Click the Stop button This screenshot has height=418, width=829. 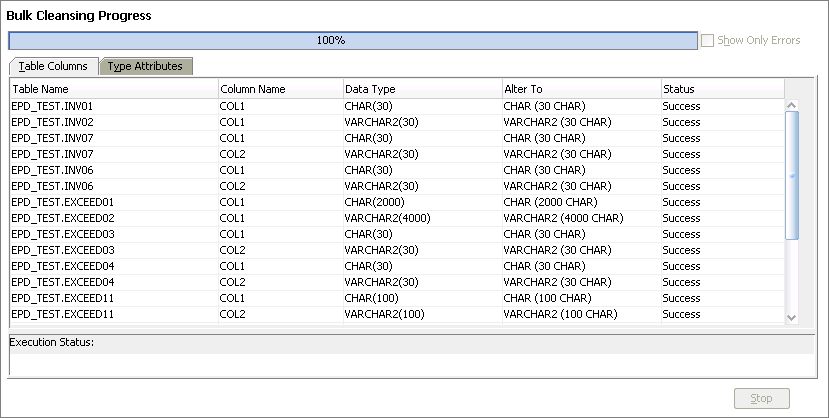(761, 398)
